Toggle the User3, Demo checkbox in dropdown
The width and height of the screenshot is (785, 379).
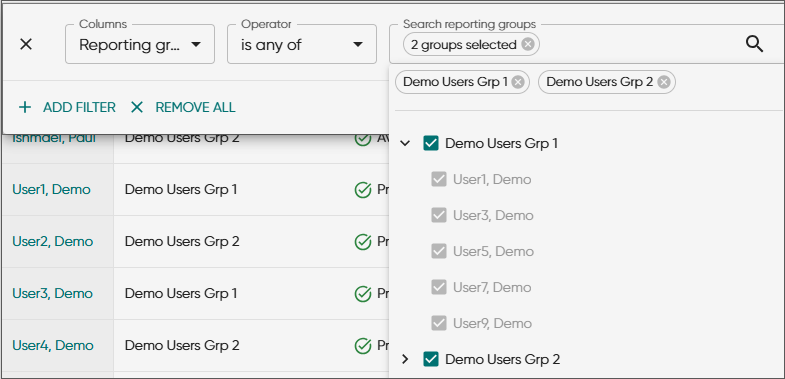(439, 215)
